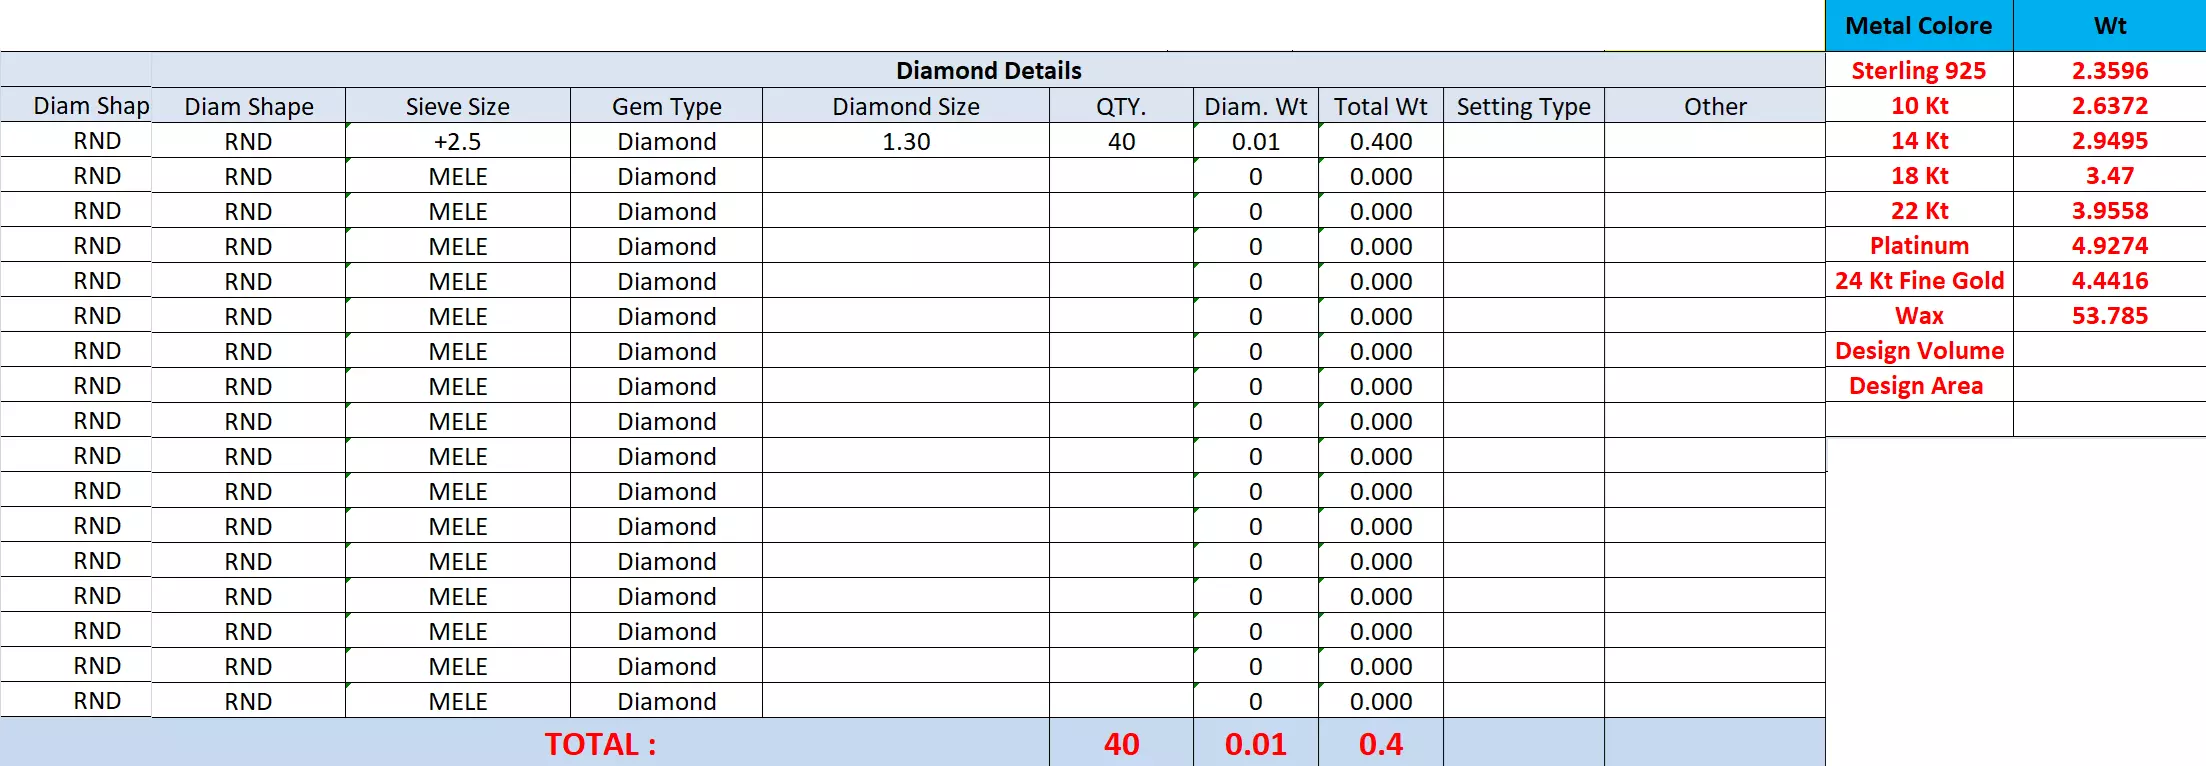The height and width of the screenshot is (766, 2206).
Task: Select the Other column header
Action: click(x=1715, y=106)
